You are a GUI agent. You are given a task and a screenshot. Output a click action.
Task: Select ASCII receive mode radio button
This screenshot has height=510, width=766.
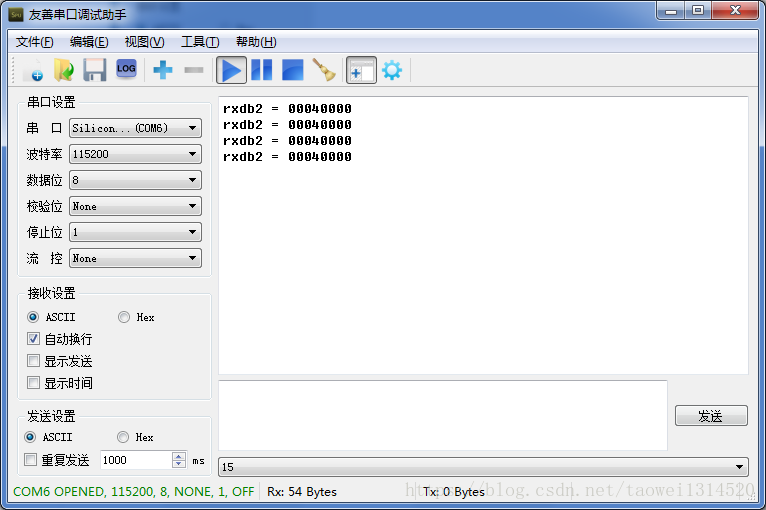pyautogui.click(x=33, y=318)
